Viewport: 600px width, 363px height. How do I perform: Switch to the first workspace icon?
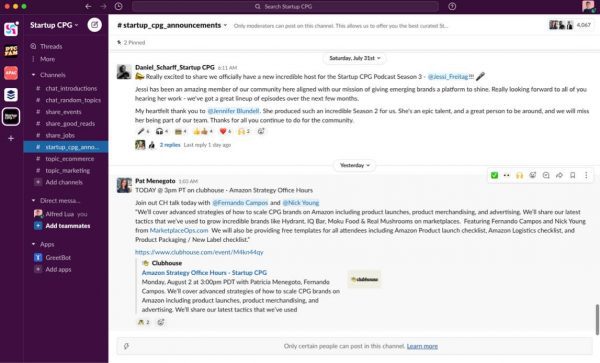click(x=11, y=29)
